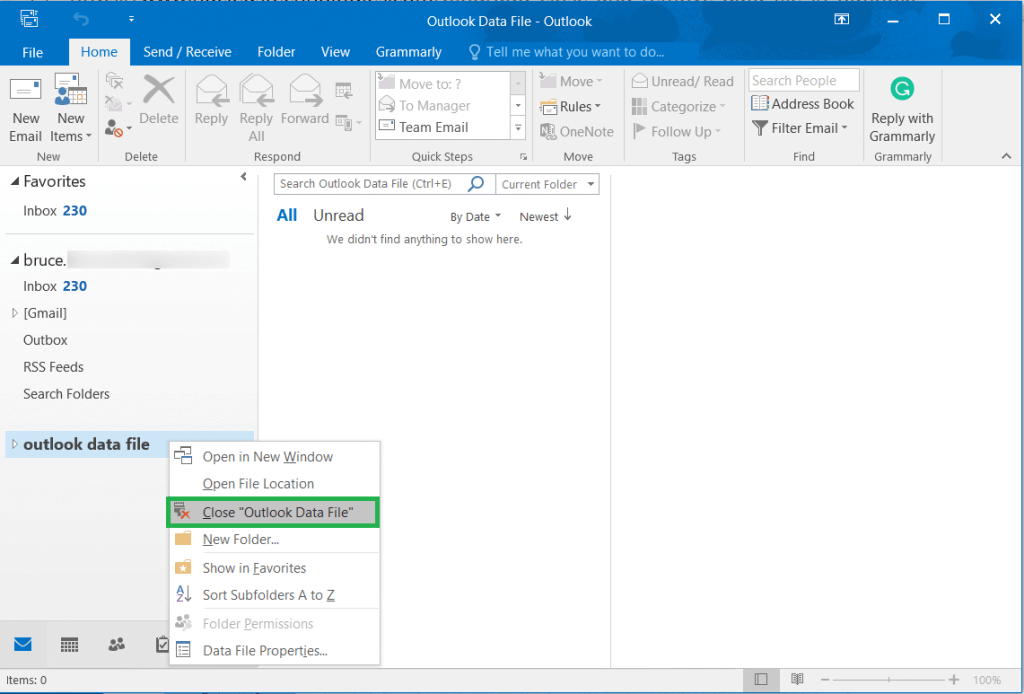Image resolution: width=1024 pixels, height=694 pixels.
Task: Open the New Items menu
Action: pyautogui.click(x=71, y=108)
